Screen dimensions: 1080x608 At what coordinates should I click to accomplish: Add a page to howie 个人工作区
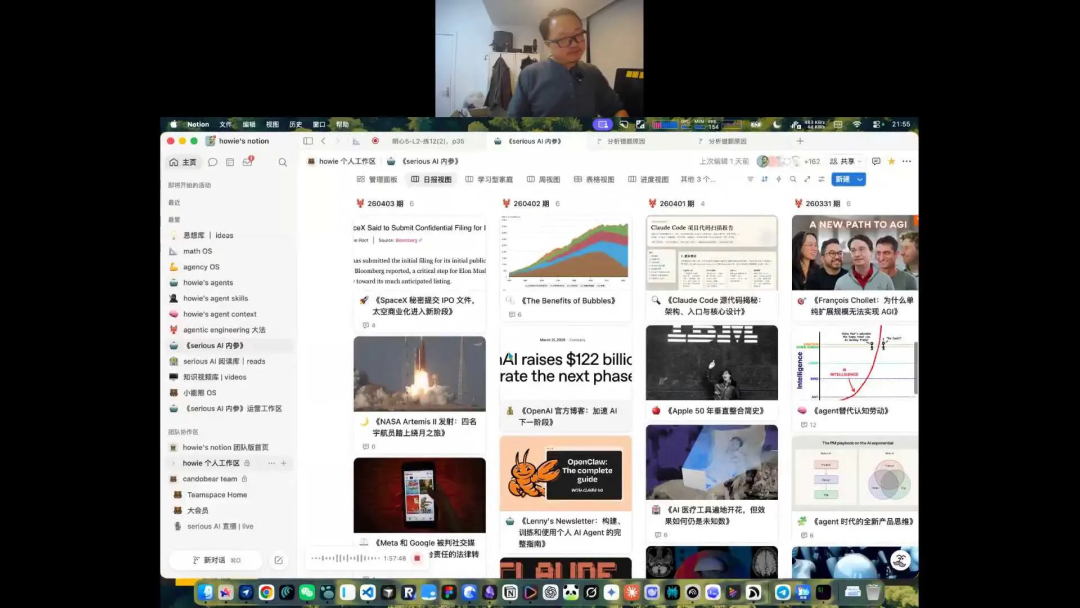[284, 463]
